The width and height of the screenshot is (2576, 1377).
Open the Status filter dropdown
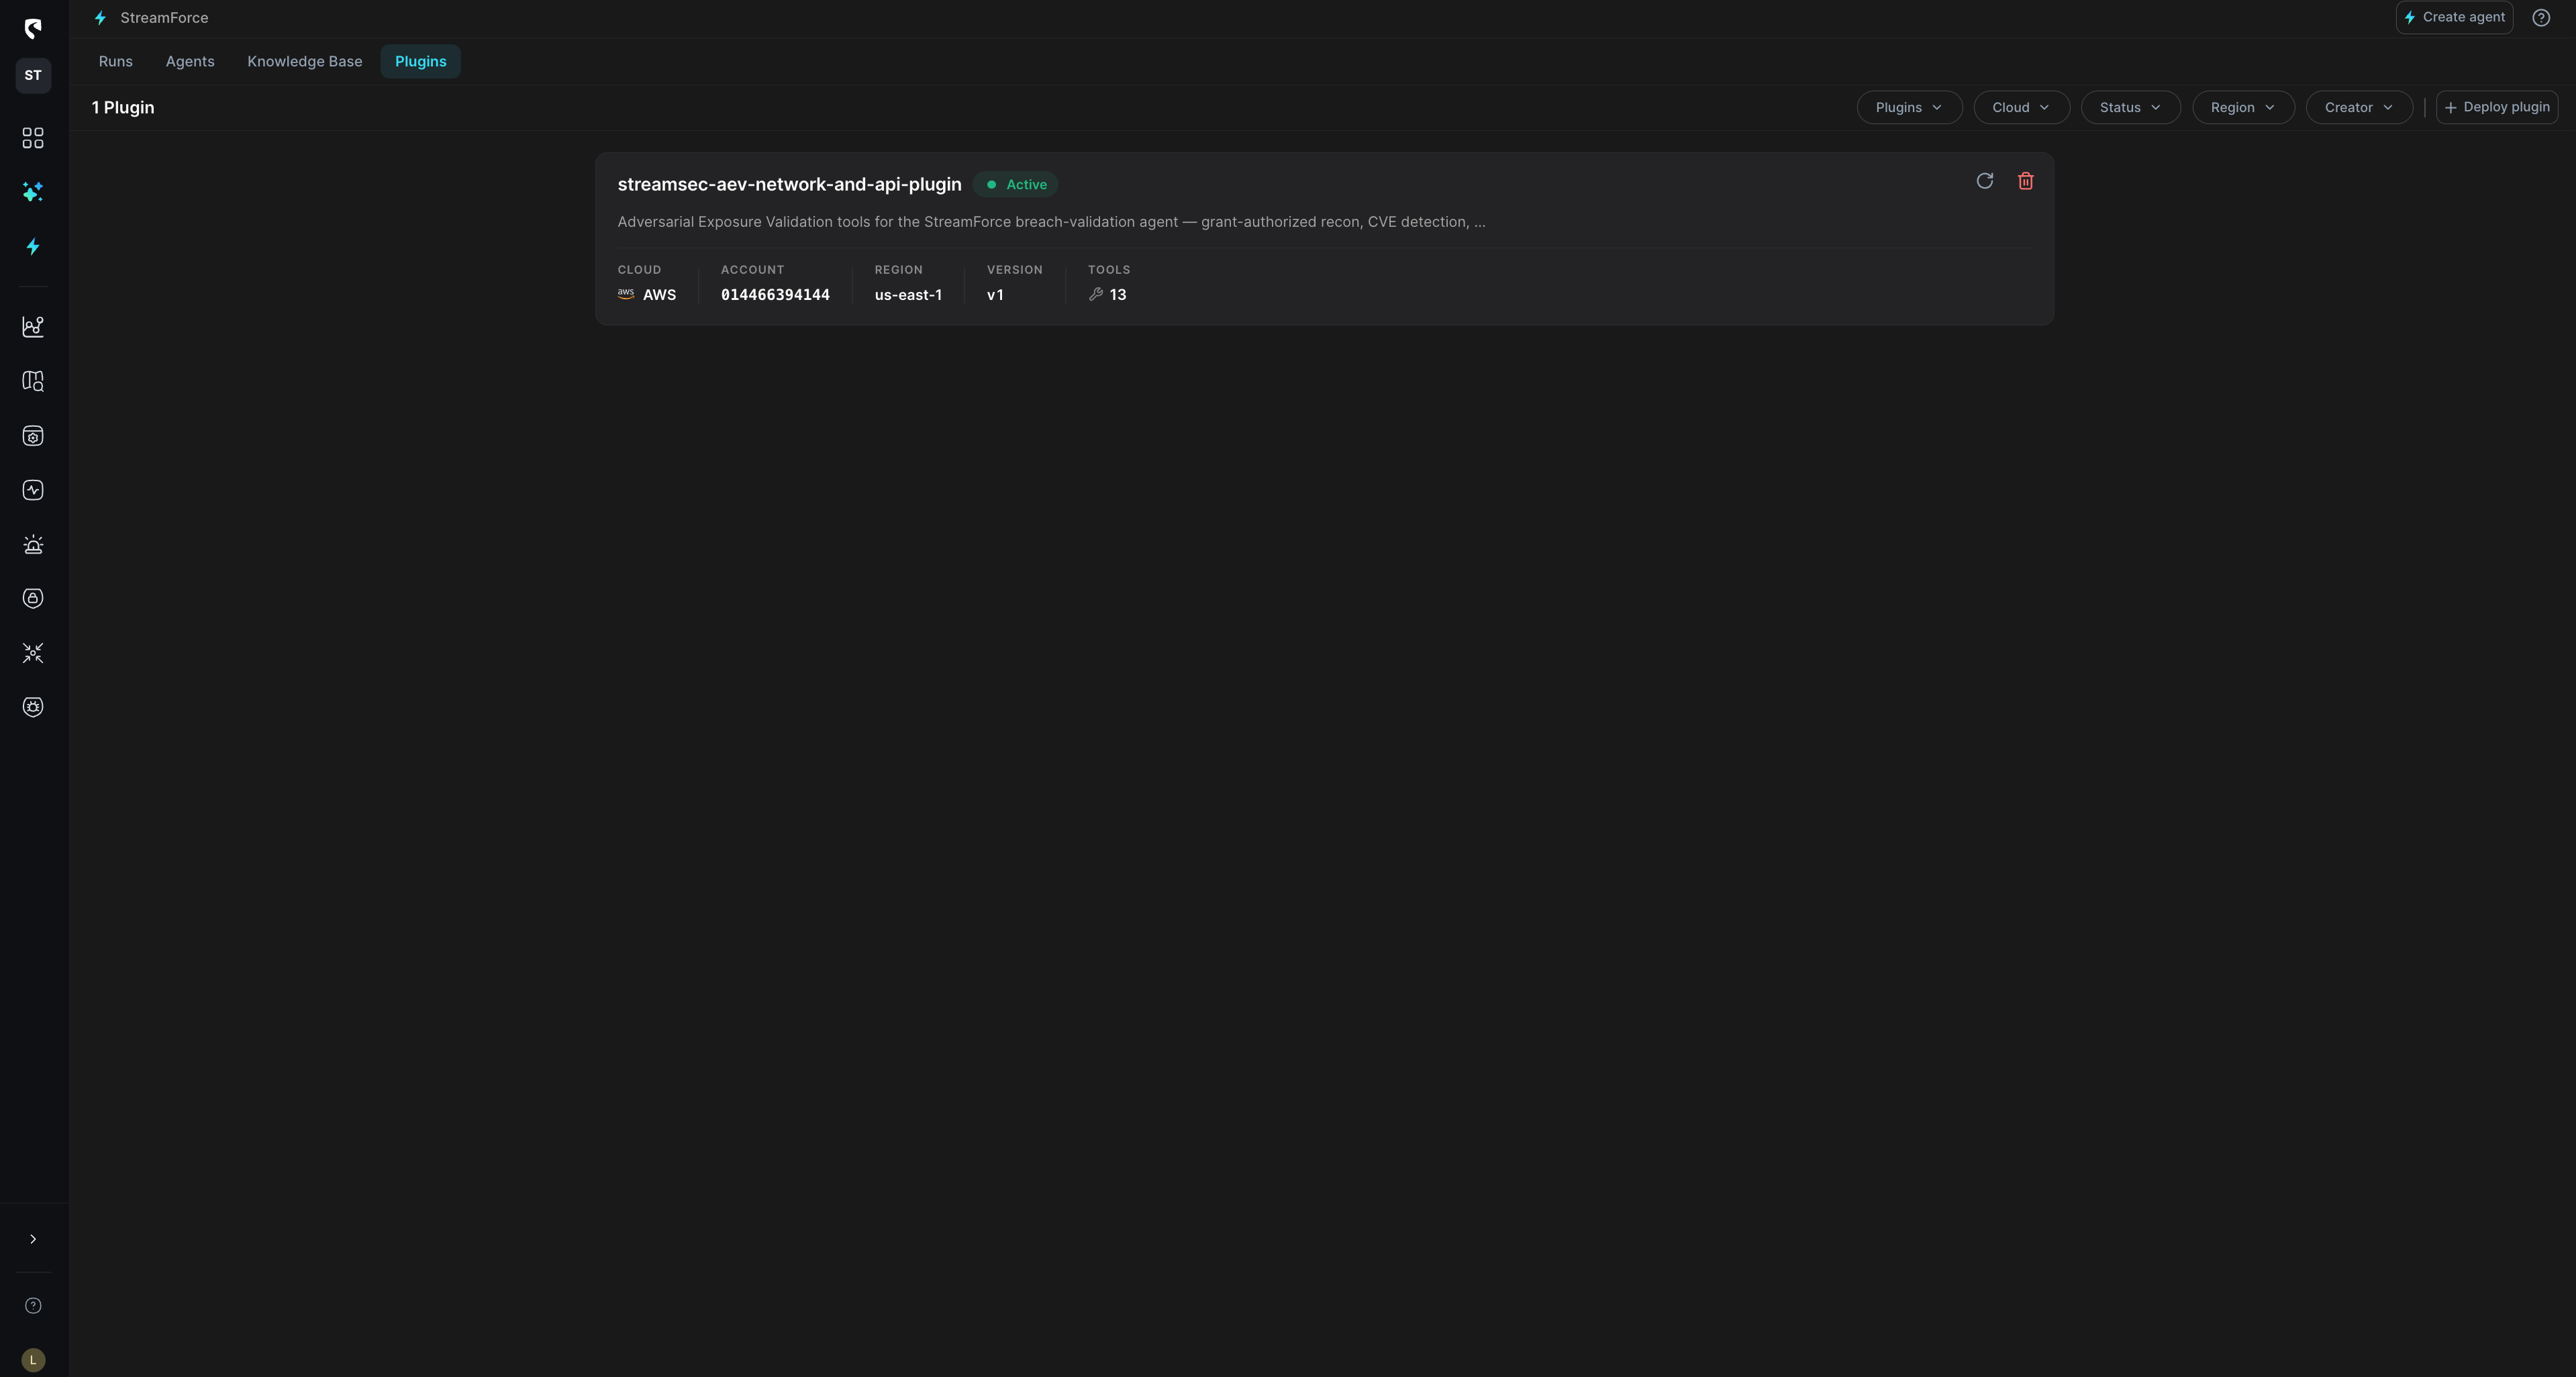click(x=2130, y=107)
